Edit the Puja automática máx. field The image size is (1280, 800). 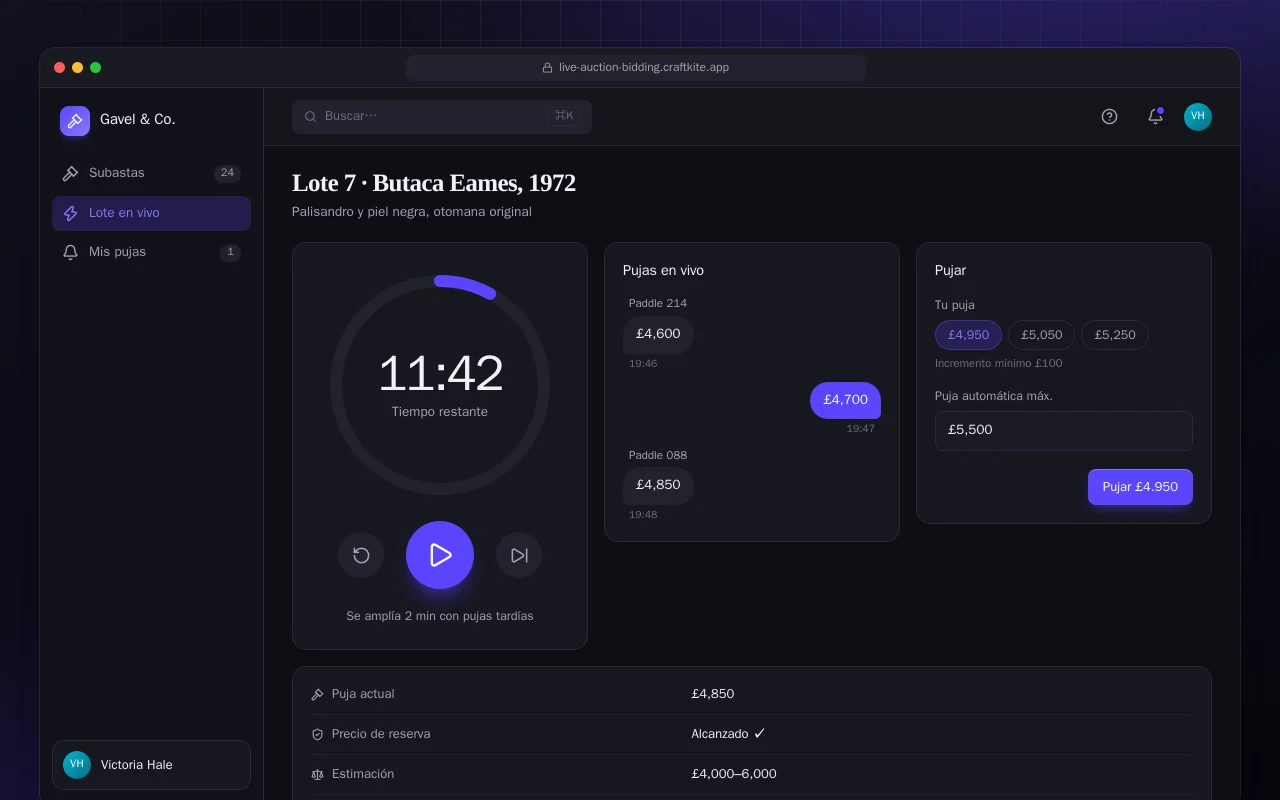1064,430
